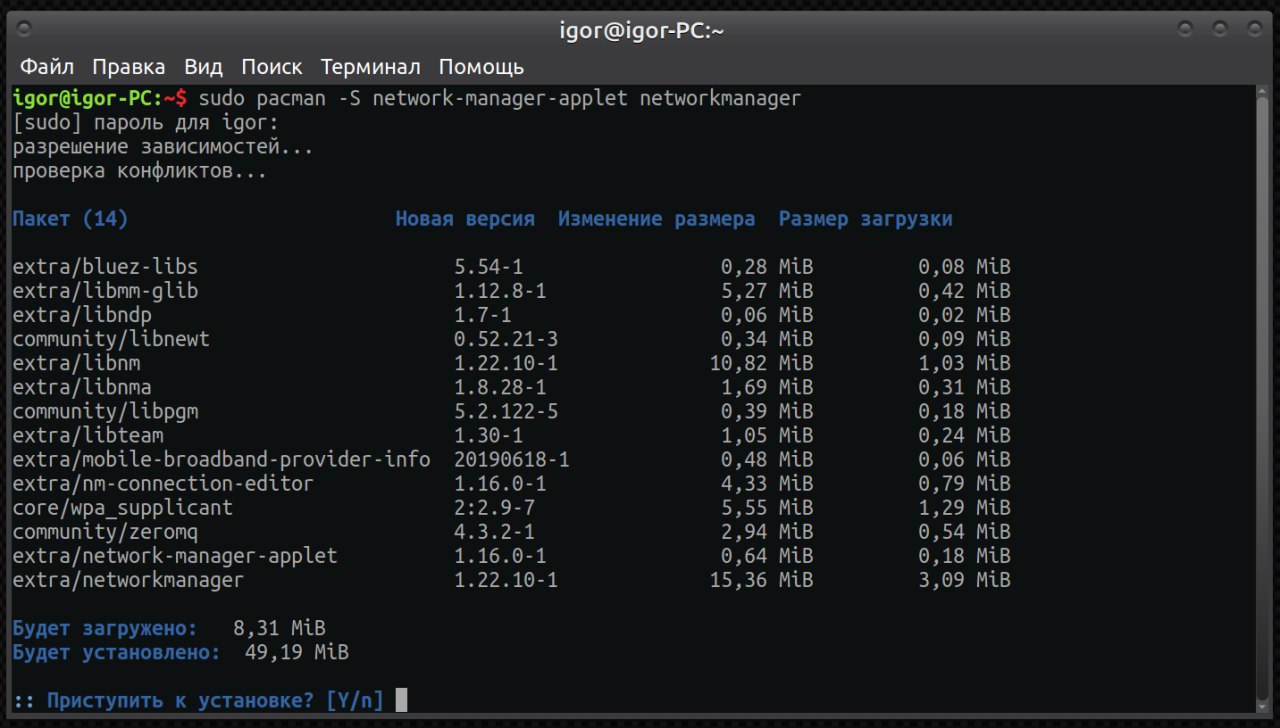Click the 'Размер загрузки' column header

(866, 219)
